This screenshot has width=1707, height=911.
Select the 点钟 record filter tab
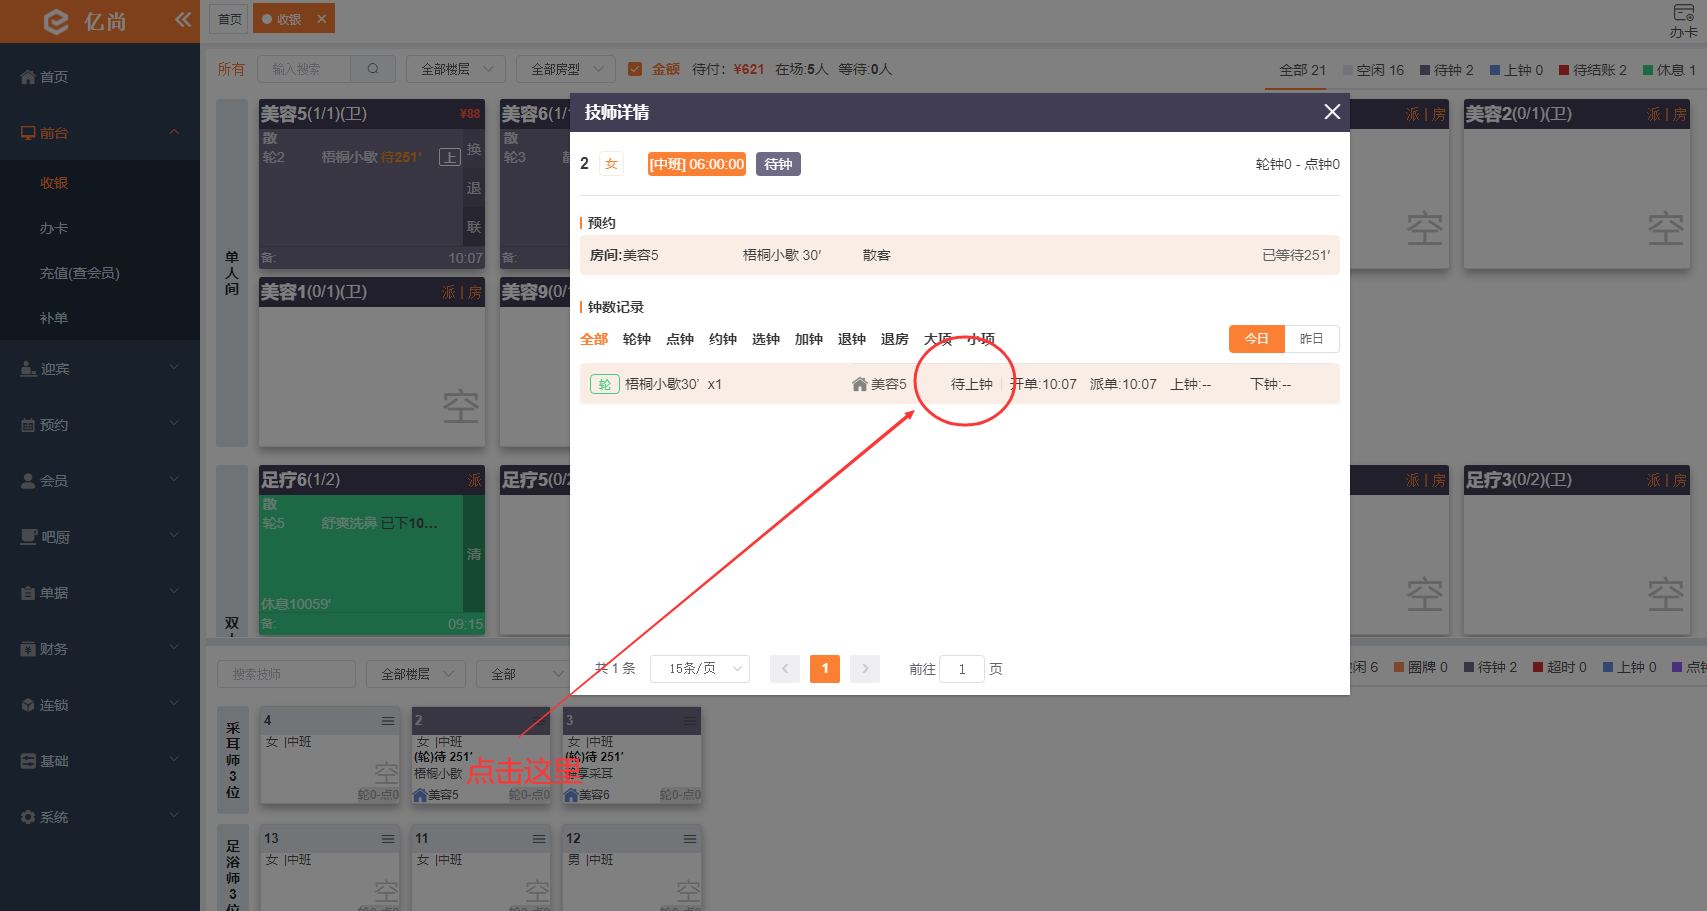point(680,339)
